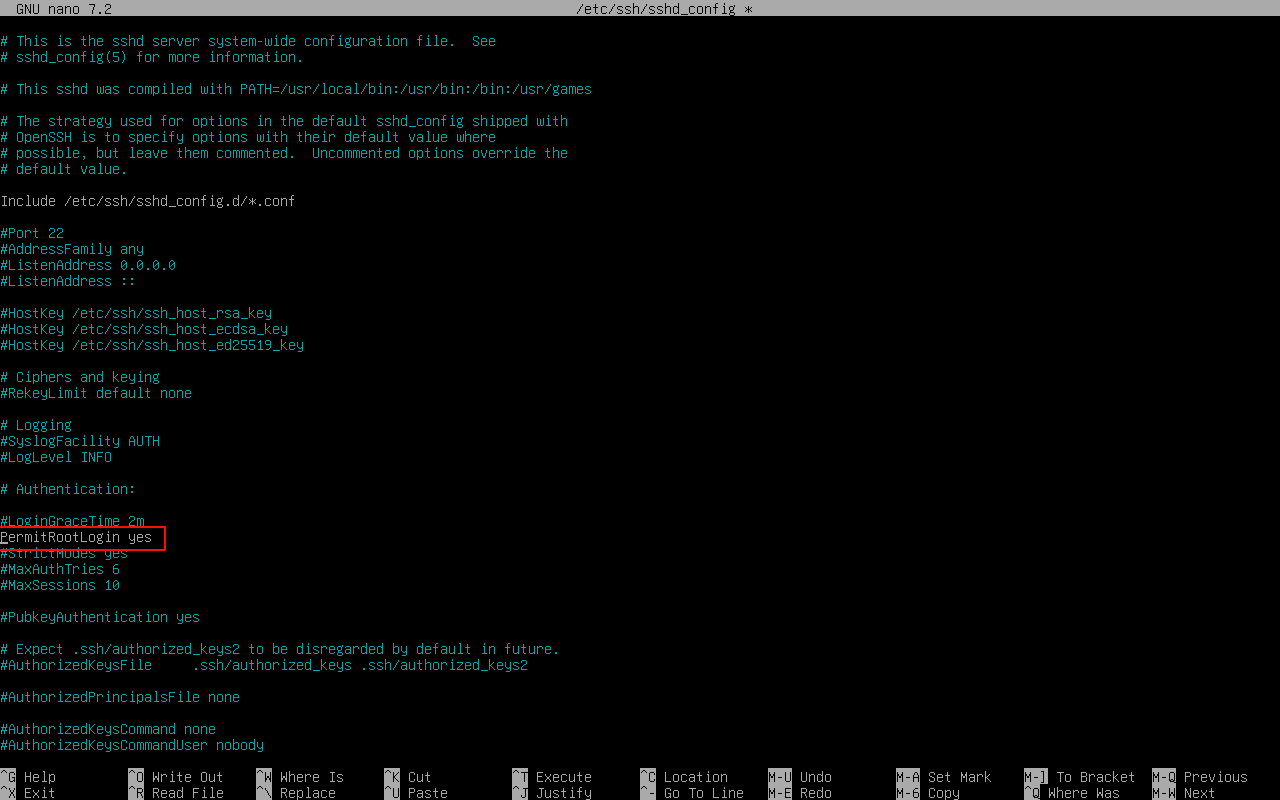
Task: Click the Read File shortcut
Action: pos(187,793)
